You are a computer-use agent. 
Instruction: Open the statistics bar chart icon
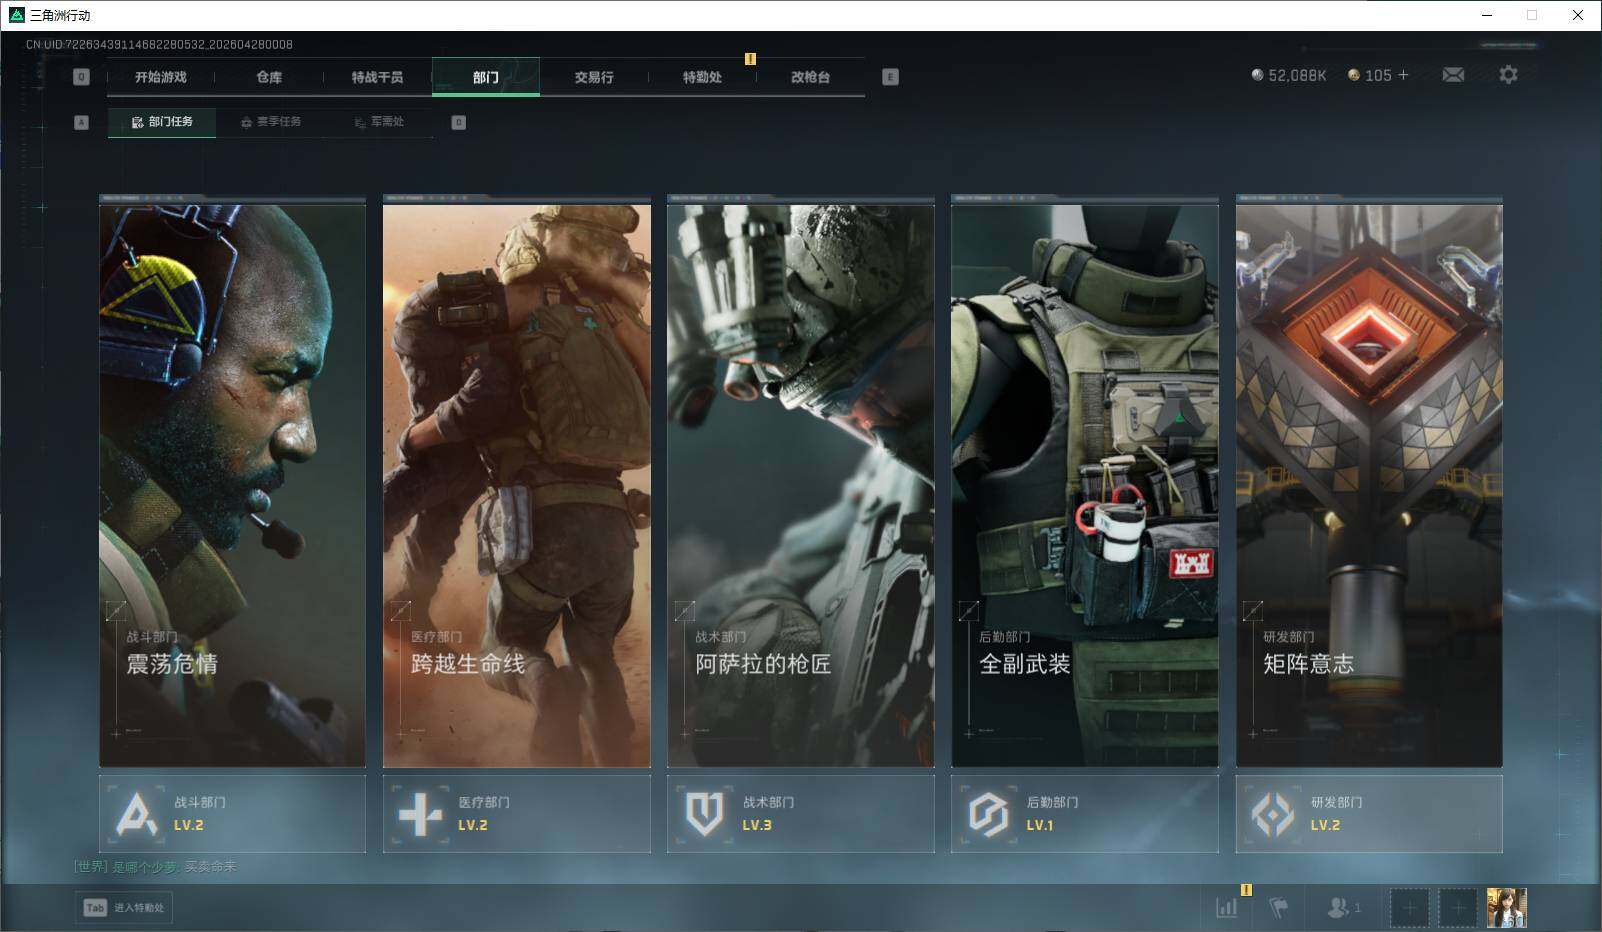[1227, 908]
